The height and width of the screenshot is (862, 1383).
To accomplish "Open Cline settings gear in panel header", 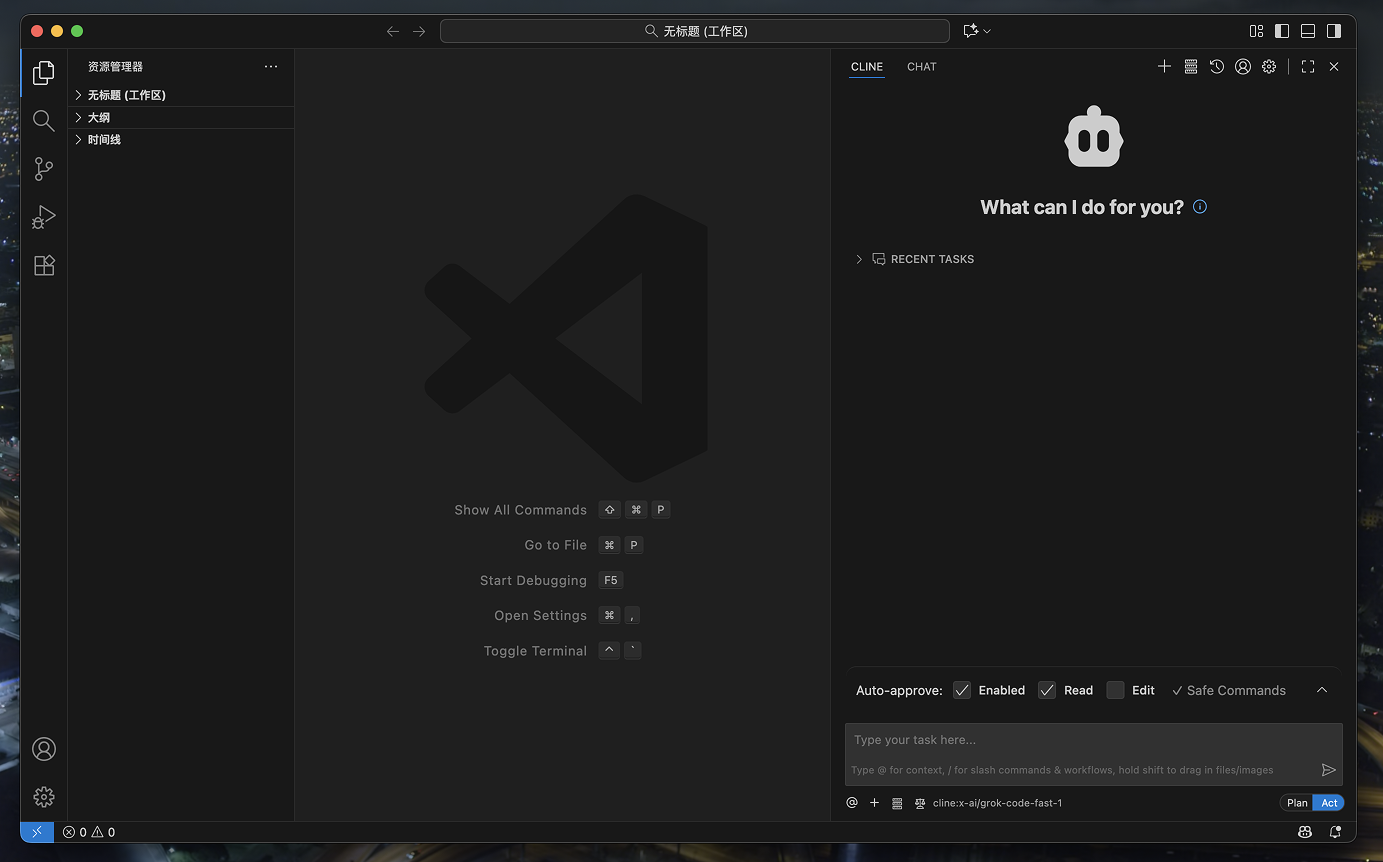I will tap(1268, 66).
